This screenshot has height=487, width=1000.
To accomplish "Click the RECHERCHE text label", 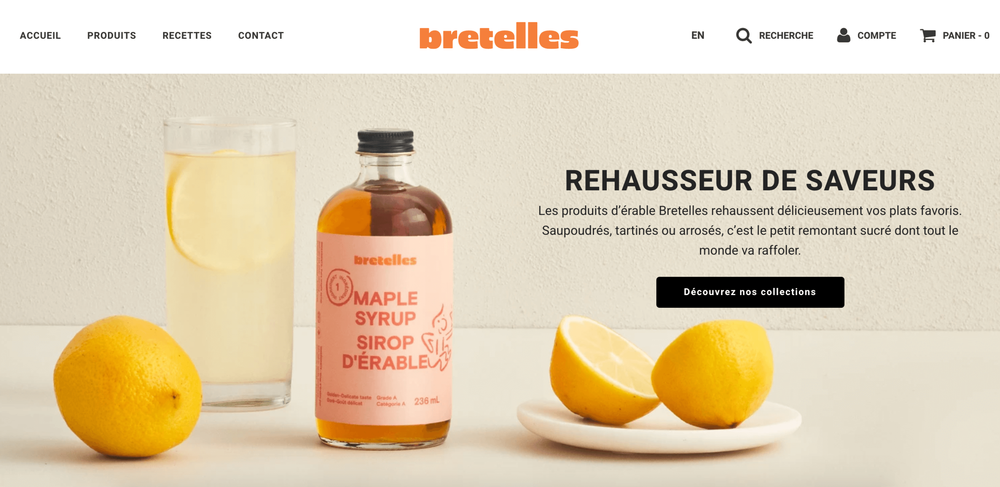I will tap(786, 36).
